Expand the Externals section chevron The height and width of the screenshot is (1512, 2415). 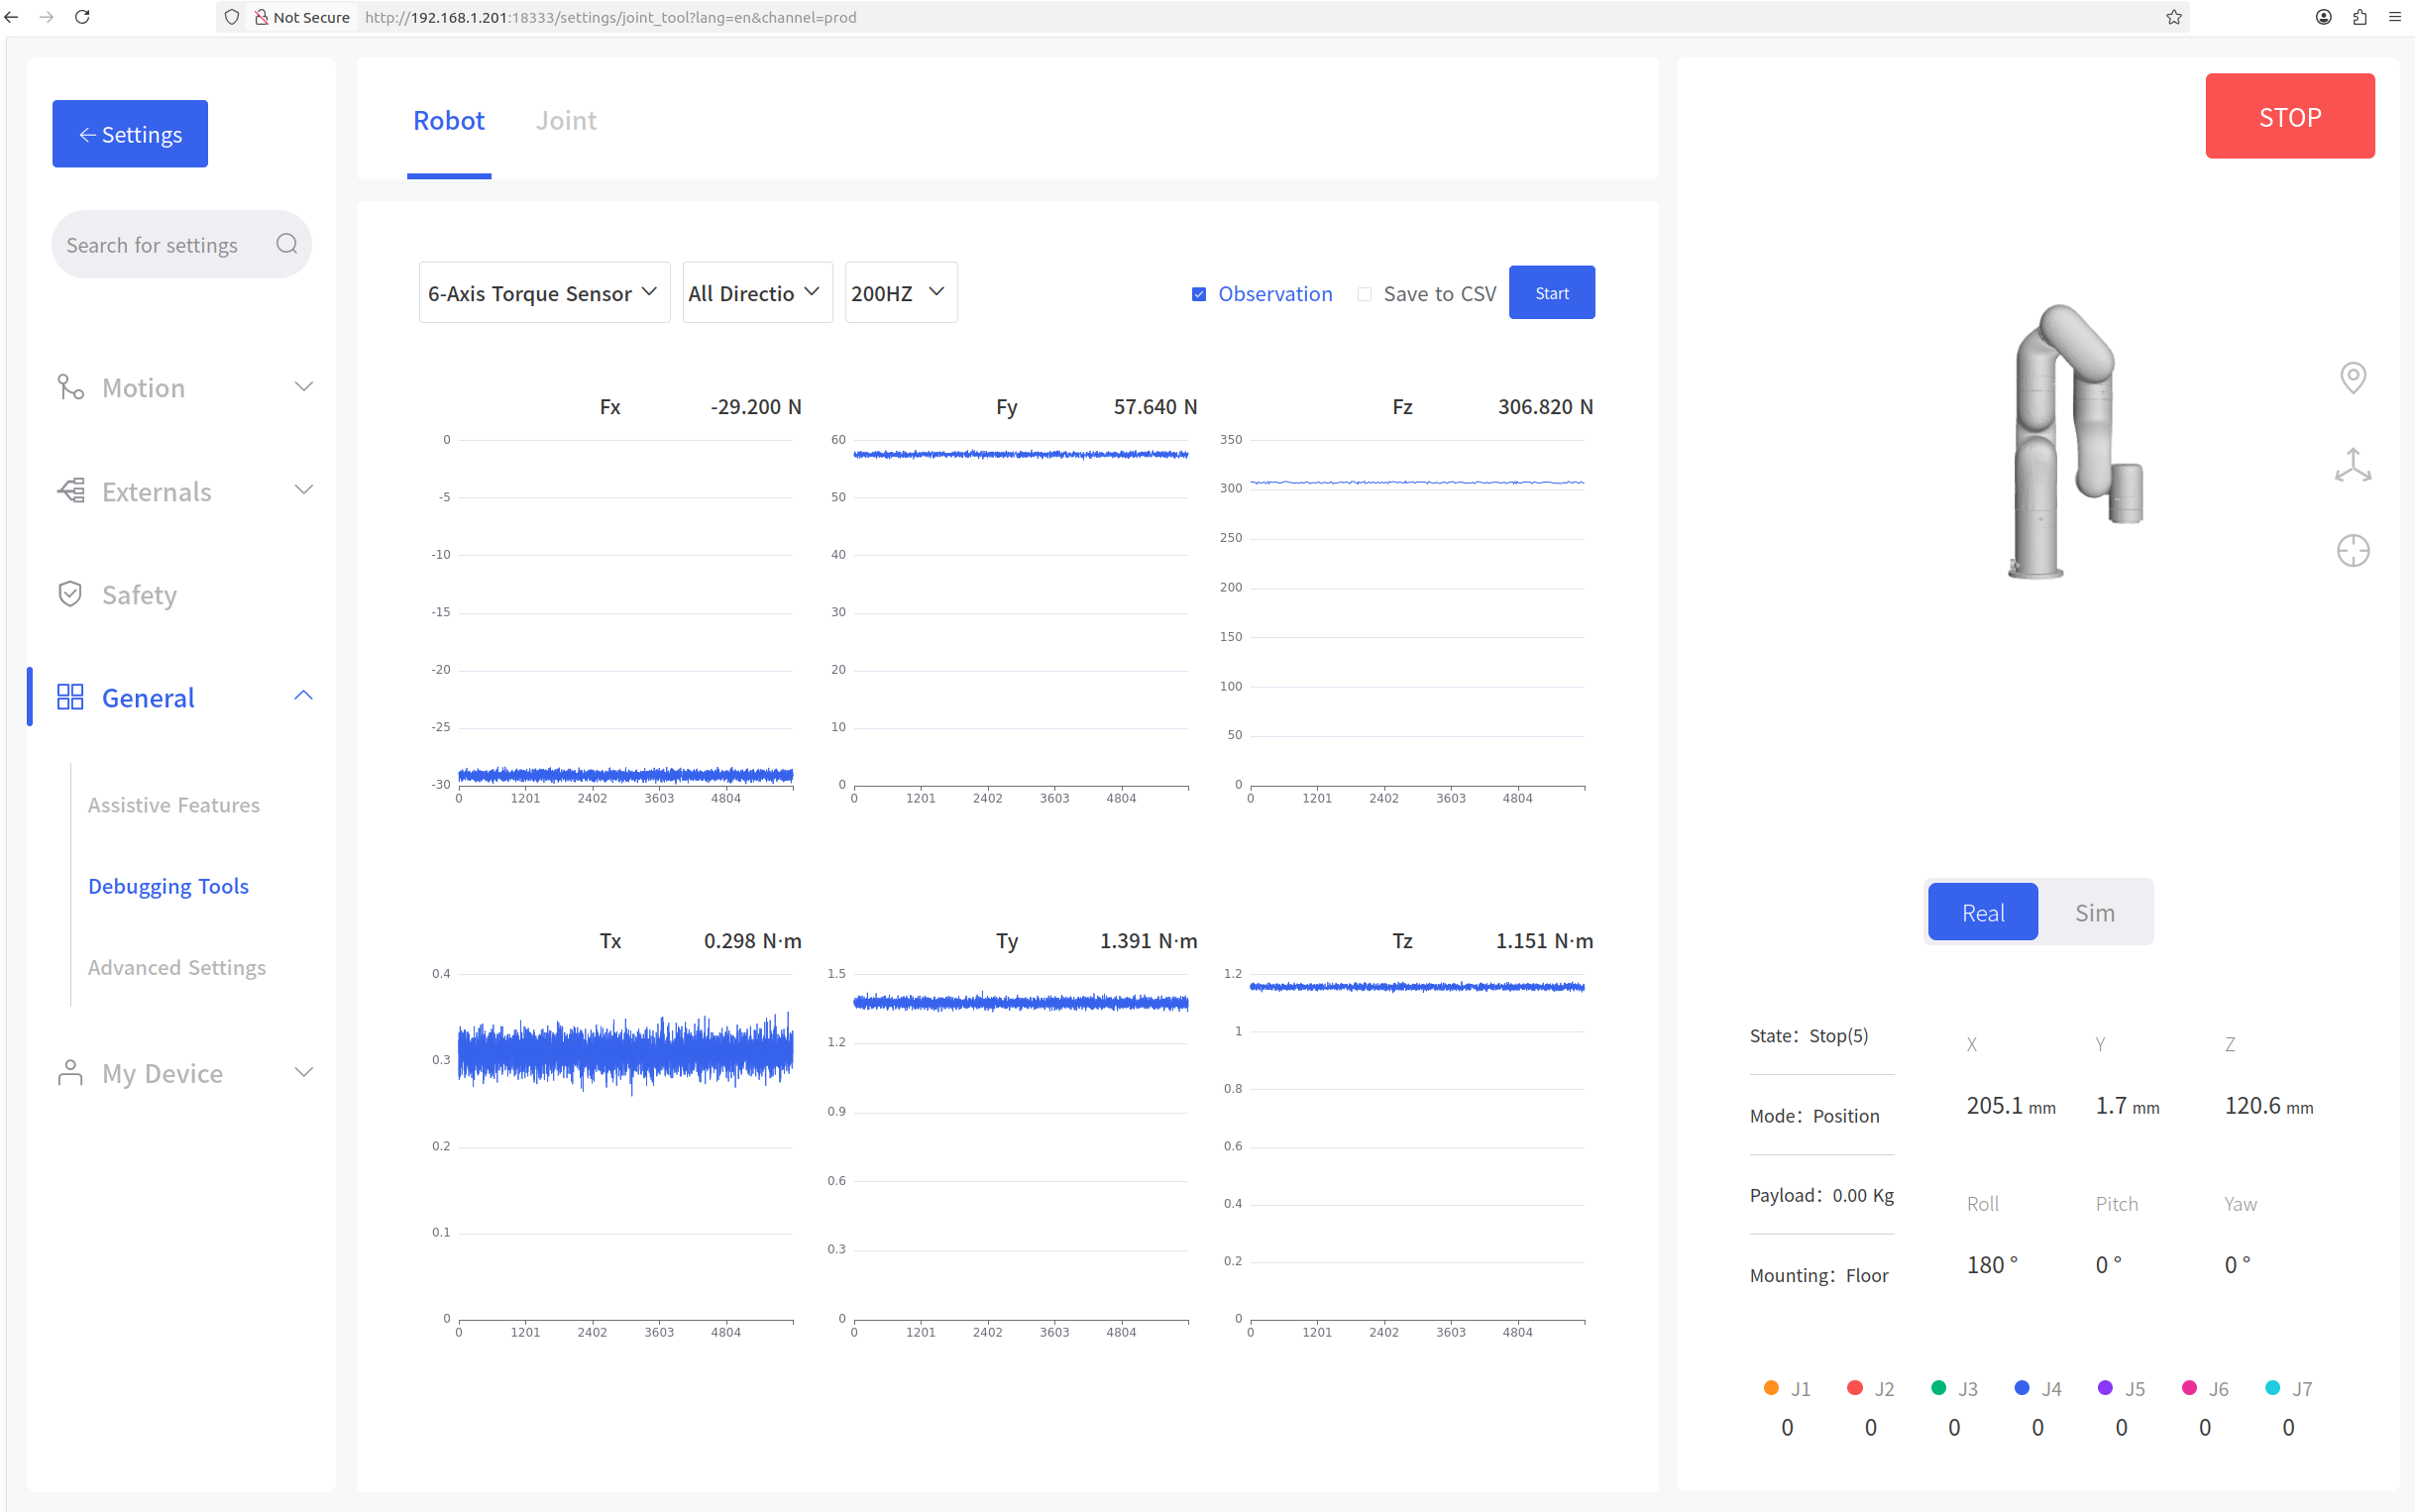(304, 489)
